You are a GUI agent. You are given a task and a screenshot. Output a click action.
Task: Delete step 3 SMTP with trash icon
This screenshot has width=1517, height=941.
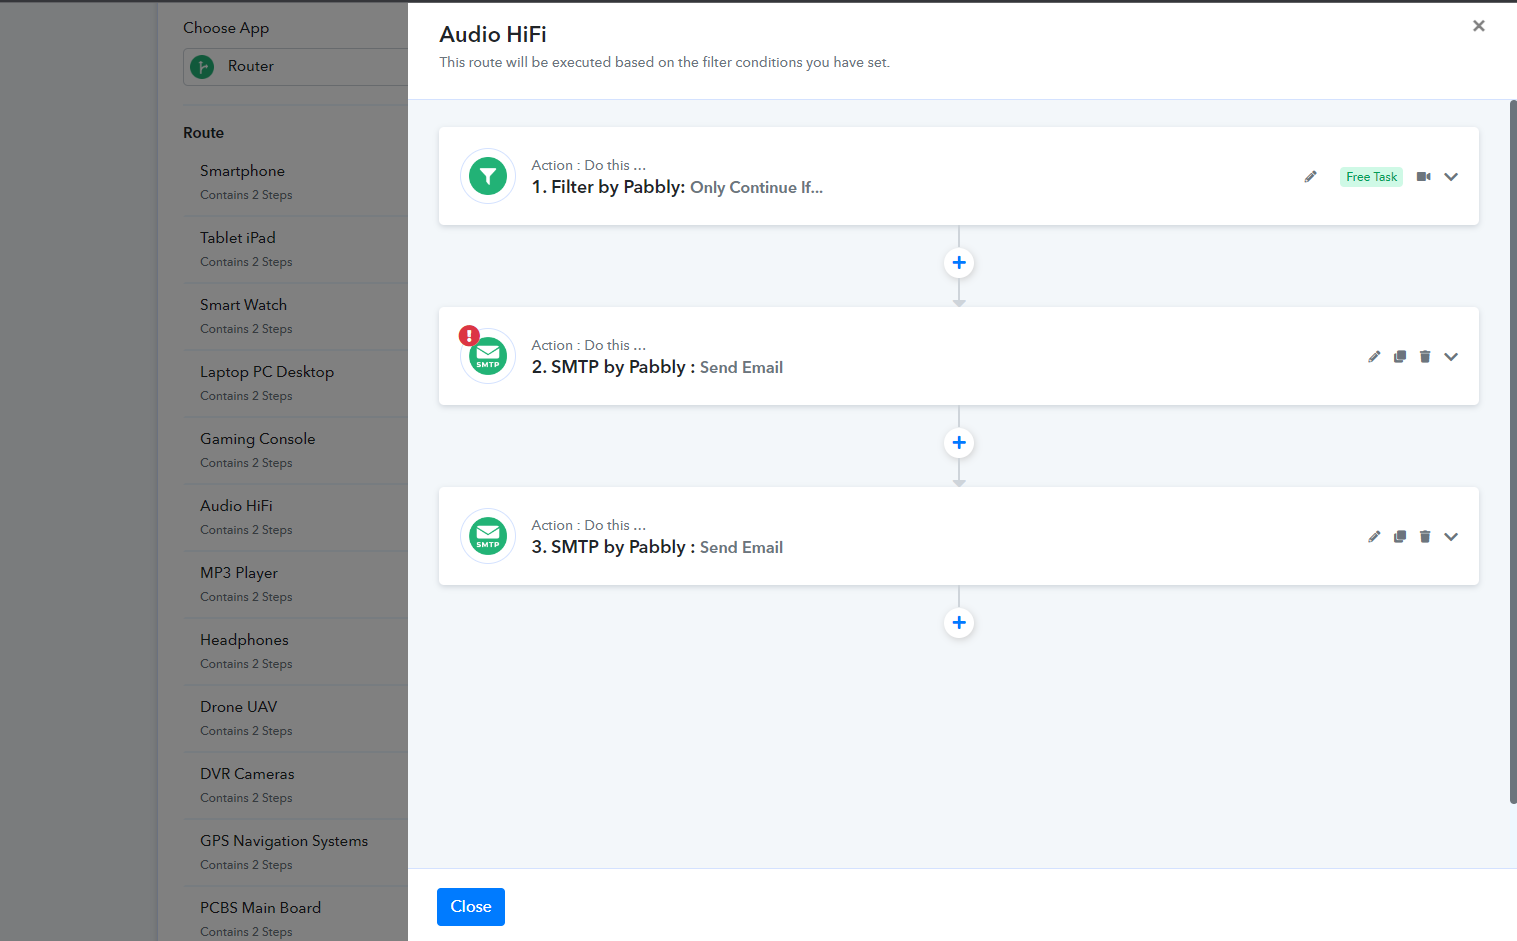coord(1425,537)
